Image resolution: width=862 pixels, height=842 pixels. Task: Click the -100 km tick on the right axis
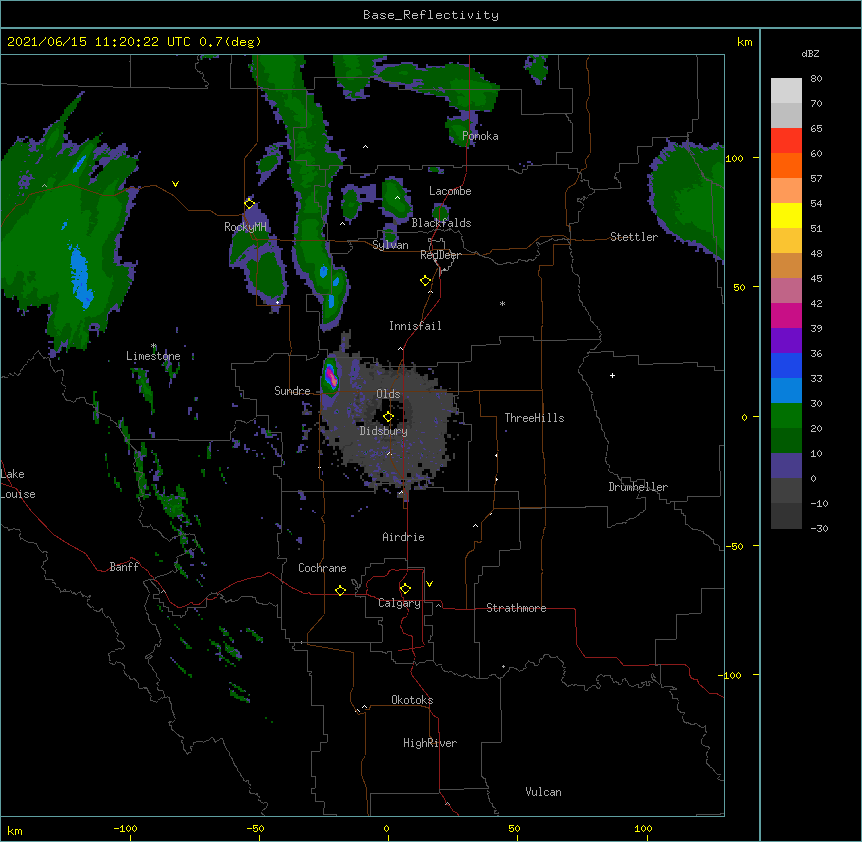[731, 675]
